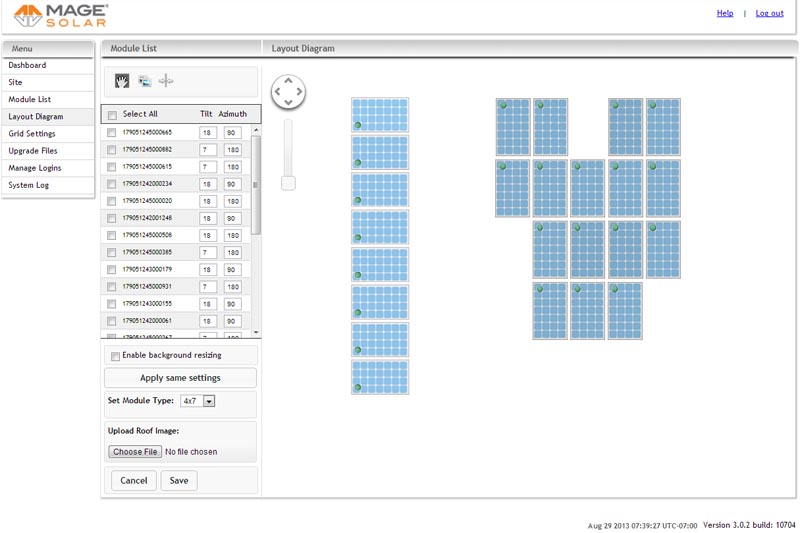This screenshot has height=533, width=800.
Task: Click the align/split modules icon
Action: [166, 81]
